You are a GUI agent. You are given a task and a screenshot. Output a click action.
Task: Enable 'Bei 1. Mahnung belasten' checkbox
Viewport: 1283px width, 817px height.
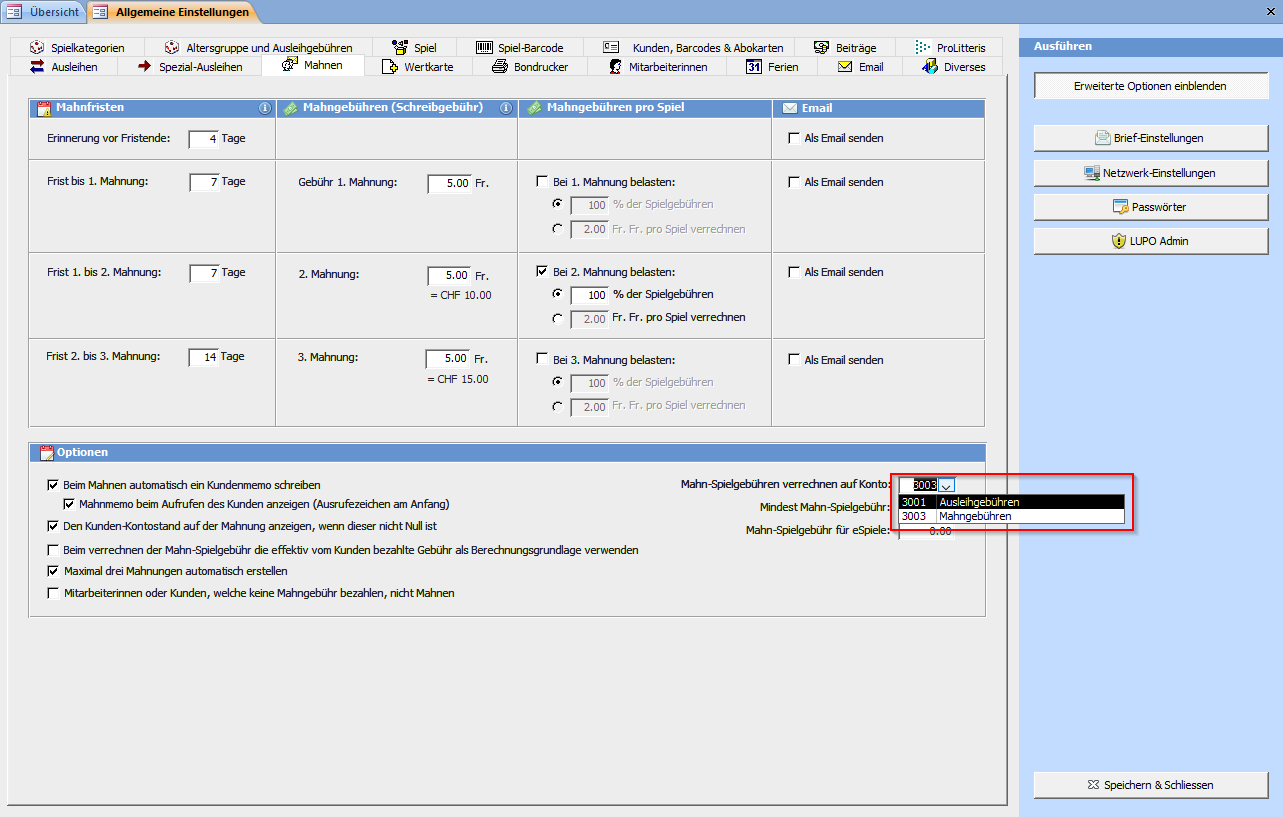point(543,182)
